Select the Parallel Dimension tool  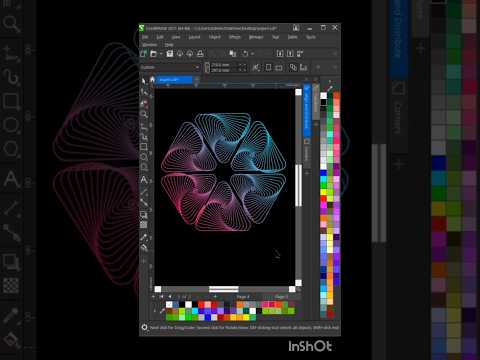pos(144,191)
